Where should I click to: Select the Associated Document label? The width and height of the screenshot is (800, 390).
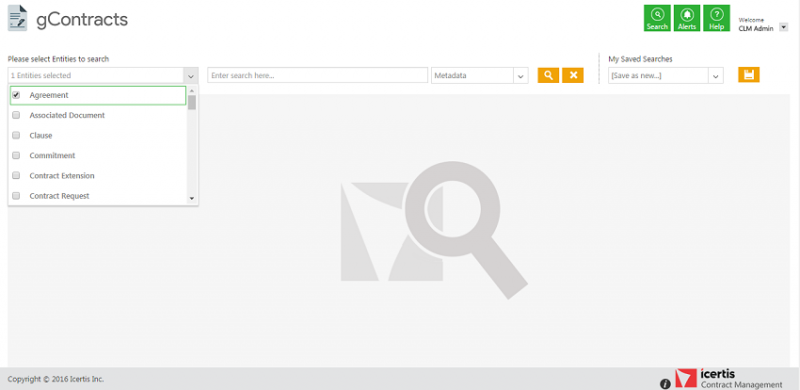click(x=67, y=115)
